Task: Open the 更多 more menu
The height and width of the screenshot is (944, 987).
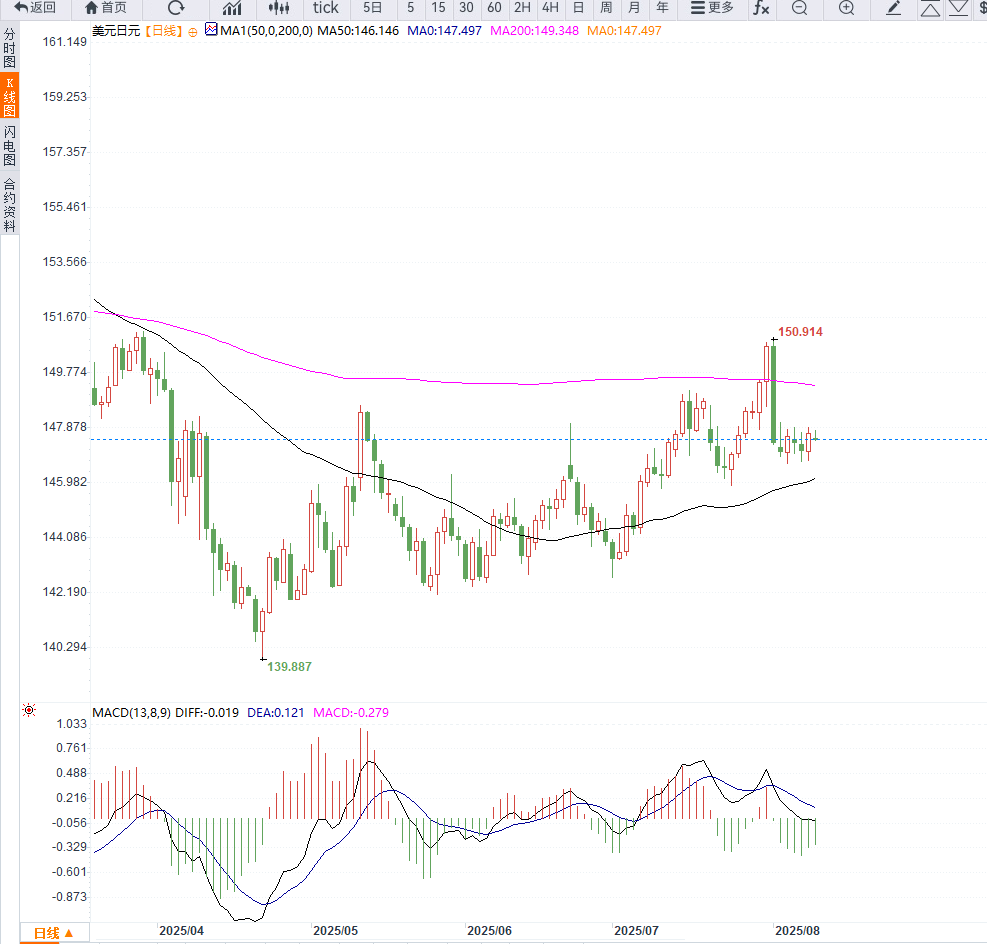Action: coord(712,8)
